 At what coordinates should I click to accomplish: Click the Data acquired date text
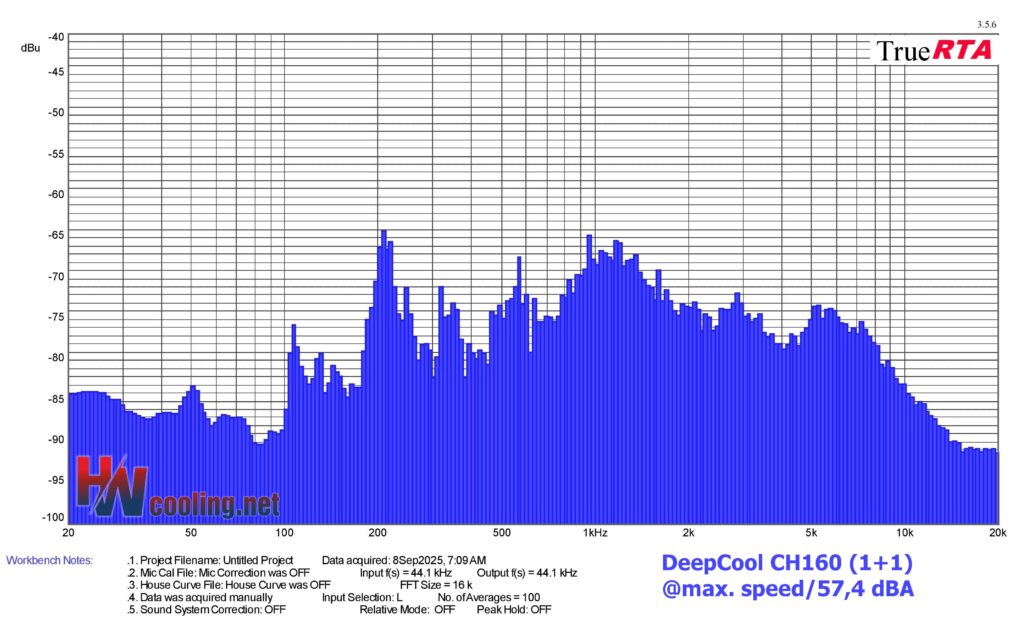pyautogui.click(x=404, y=560)
